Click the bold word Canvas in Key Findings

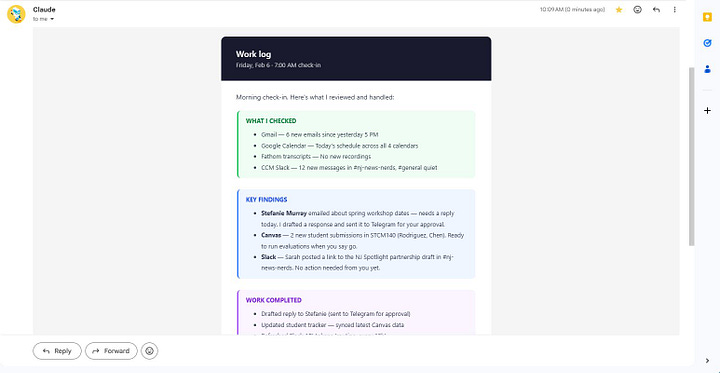coord(271,235)
